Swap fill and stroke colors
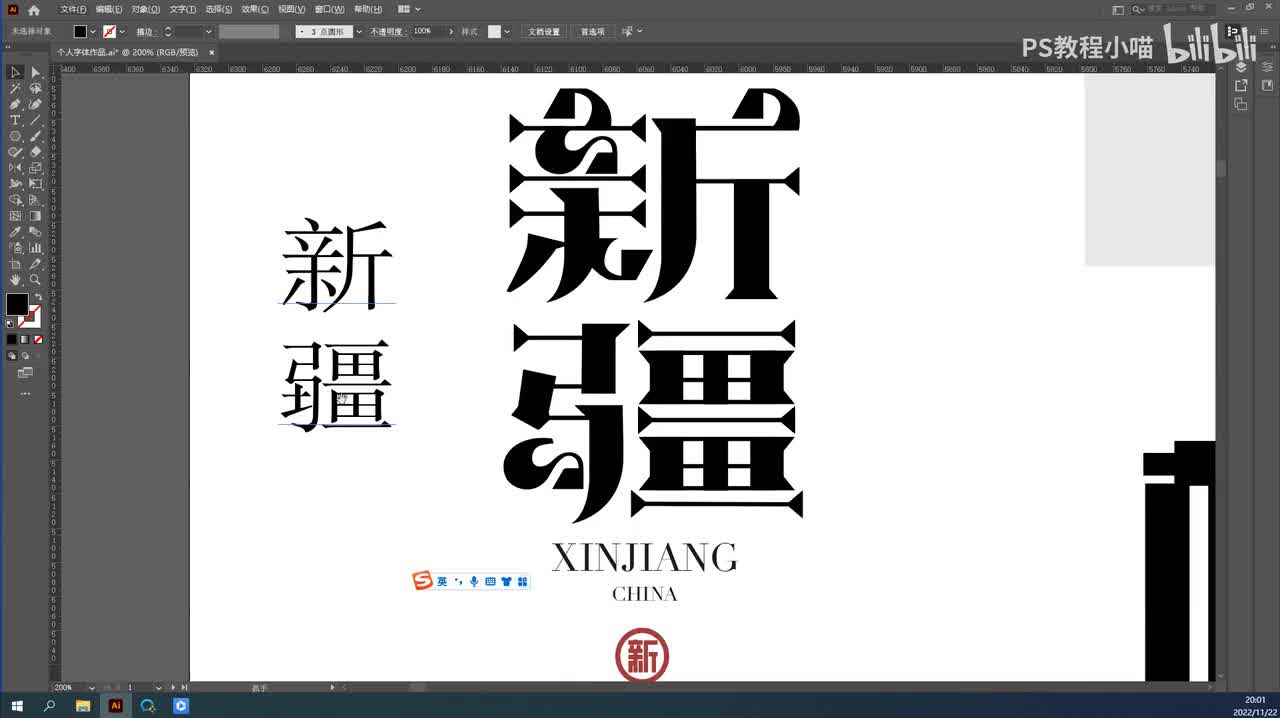The image size is (1280, 718). [39, 297]
